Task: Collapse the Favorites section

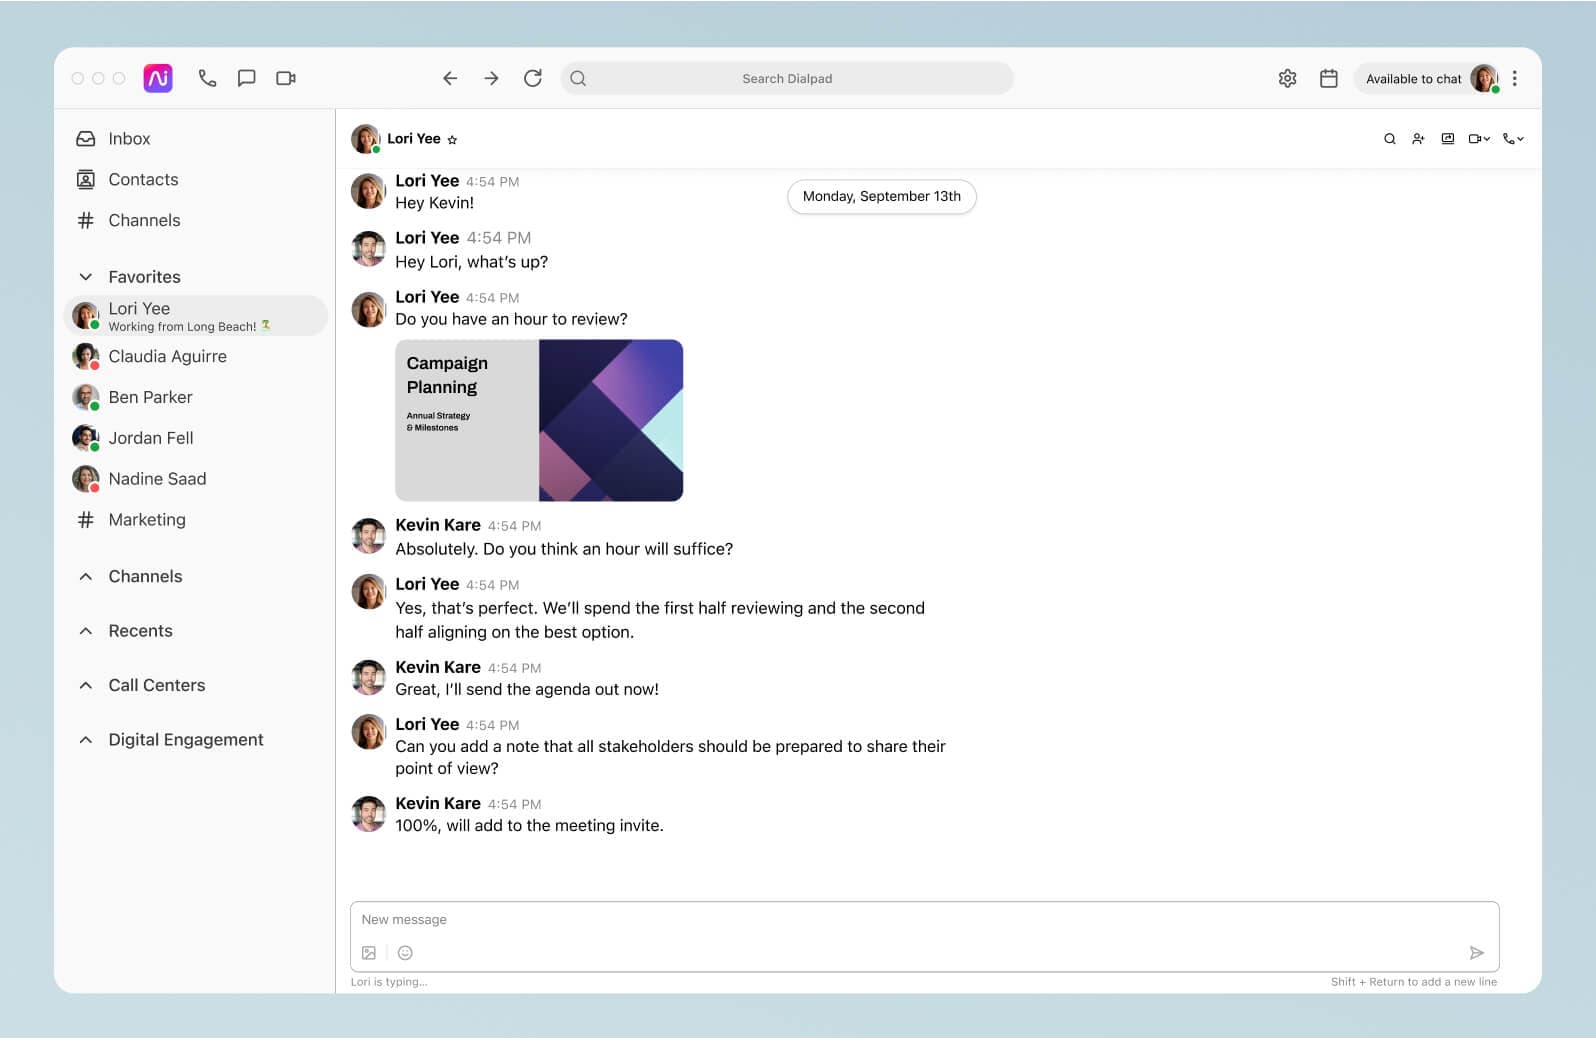Action: pos(86,277)
